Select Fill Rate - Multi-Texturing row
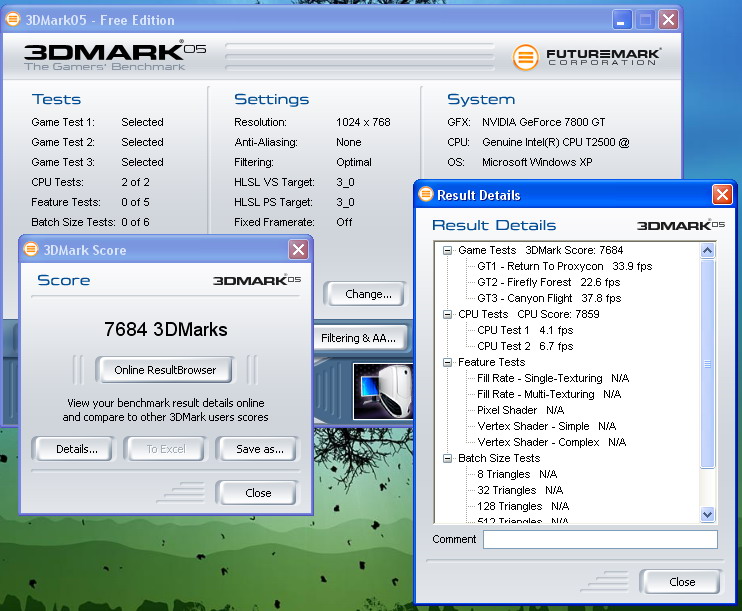 pyautogui.click(x=549, y=395)
